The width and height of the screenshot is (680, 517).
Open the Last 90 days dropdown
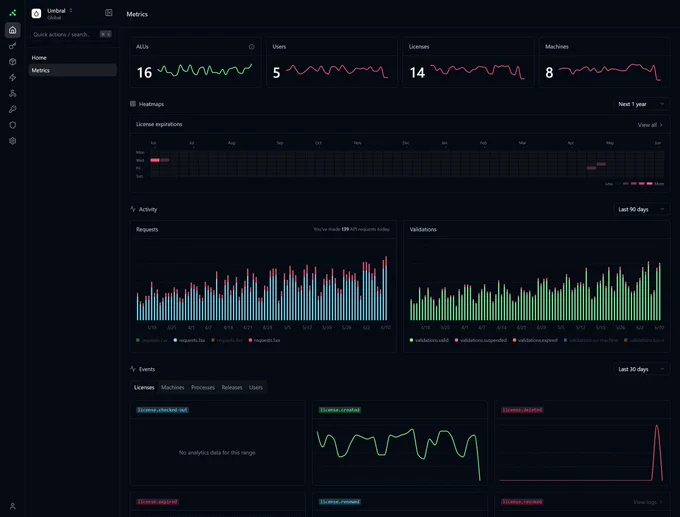[x=641, y=209]
